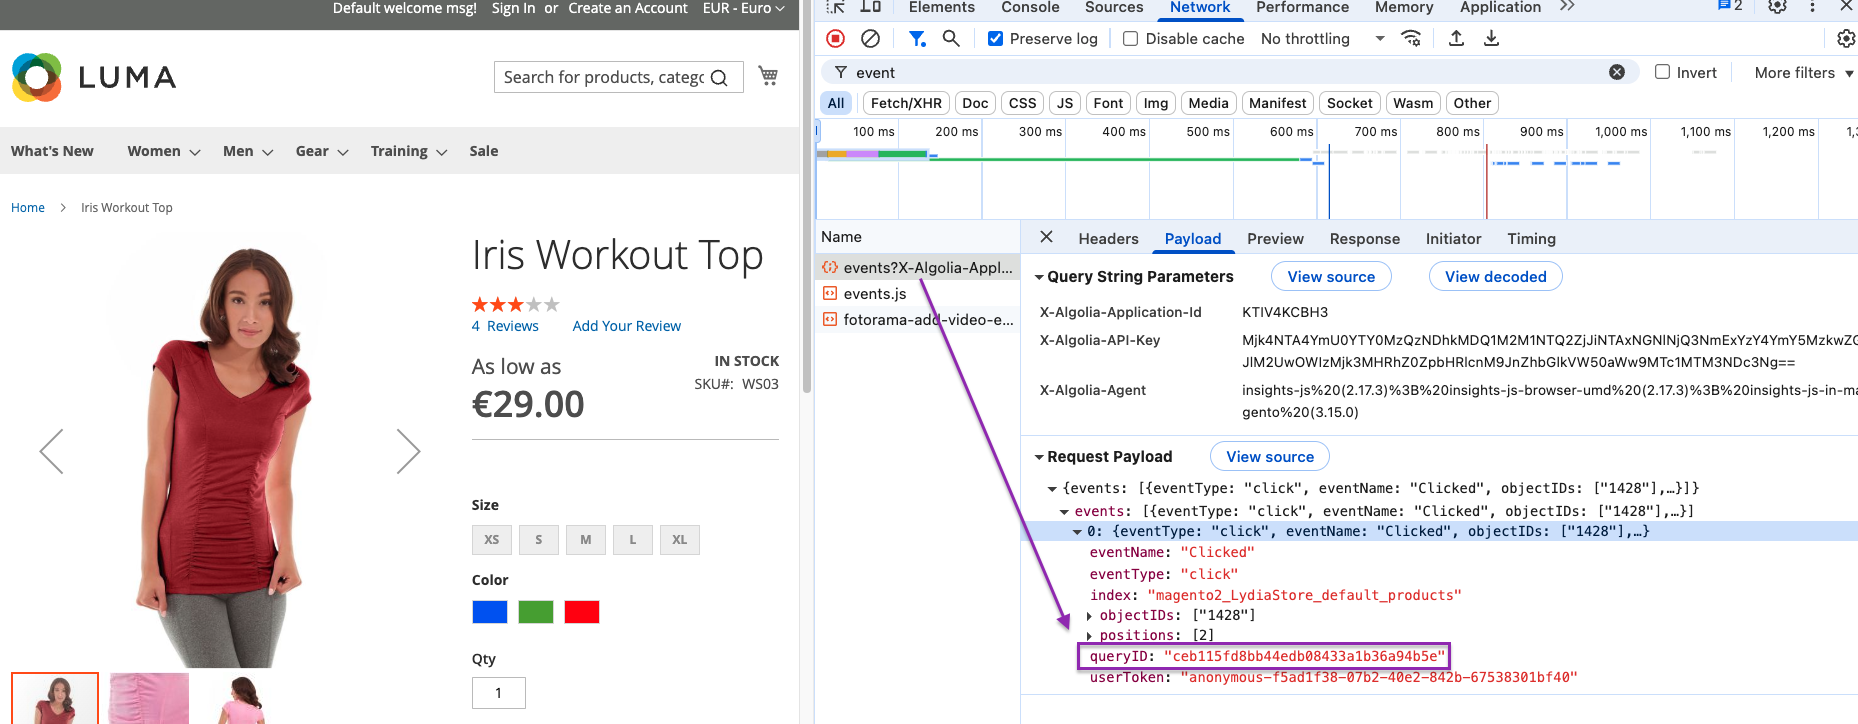Screen dimensions: 1858x724
Task: Switch to Console panel tab
Action: tap(1030, 8)
